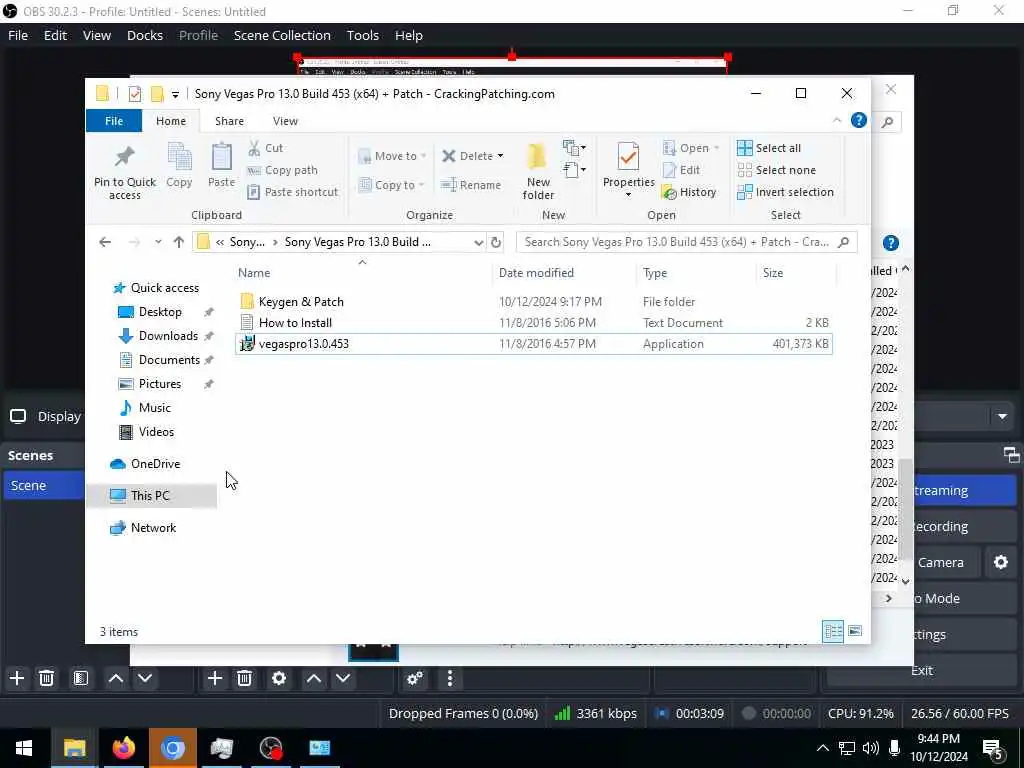Screen dimensions: 1024x768
Task: Open the Delete dropdown arrow
Action: (500, 156)
